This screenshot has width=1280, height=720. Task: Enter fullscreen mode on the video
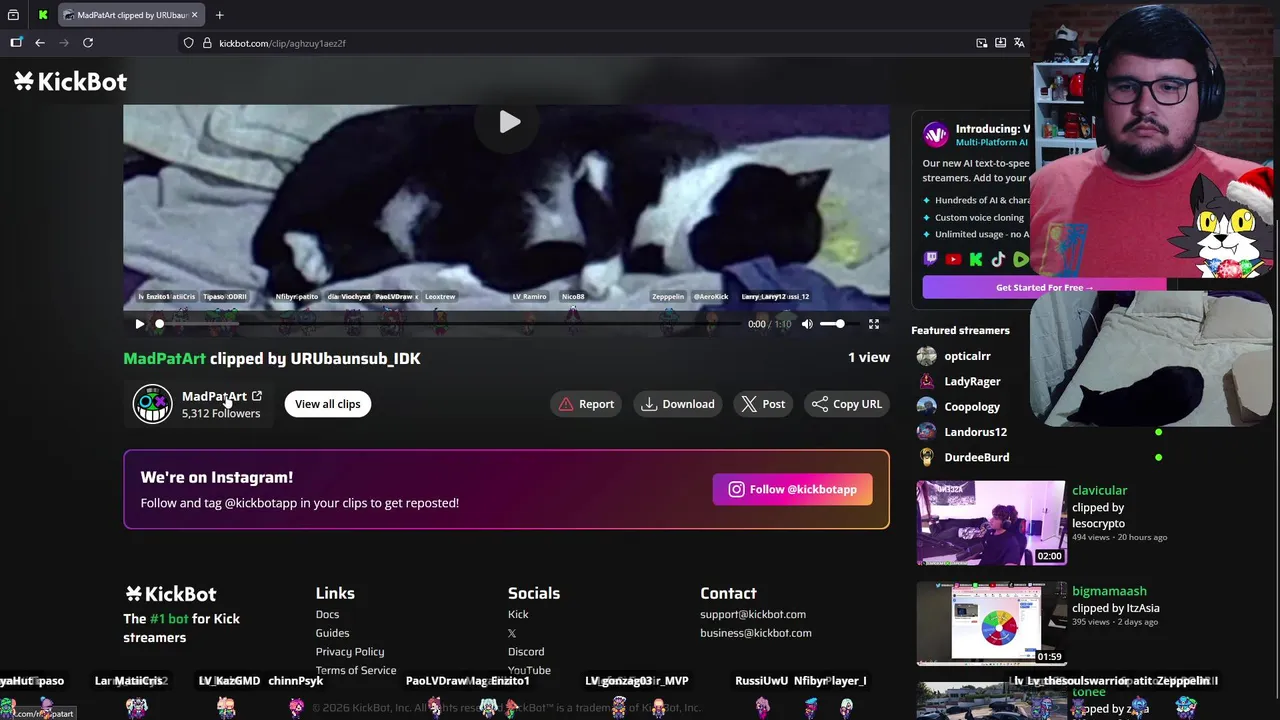point(874,324)
